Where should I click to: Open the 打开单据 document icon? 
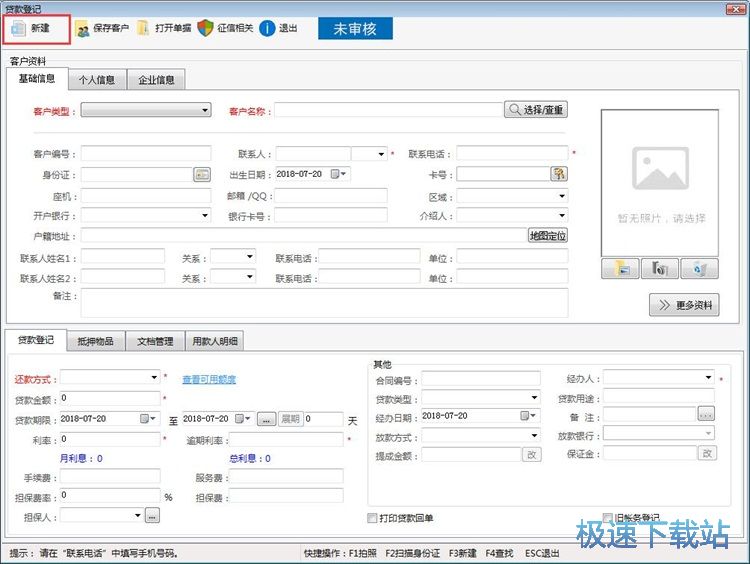click(143, 28)
